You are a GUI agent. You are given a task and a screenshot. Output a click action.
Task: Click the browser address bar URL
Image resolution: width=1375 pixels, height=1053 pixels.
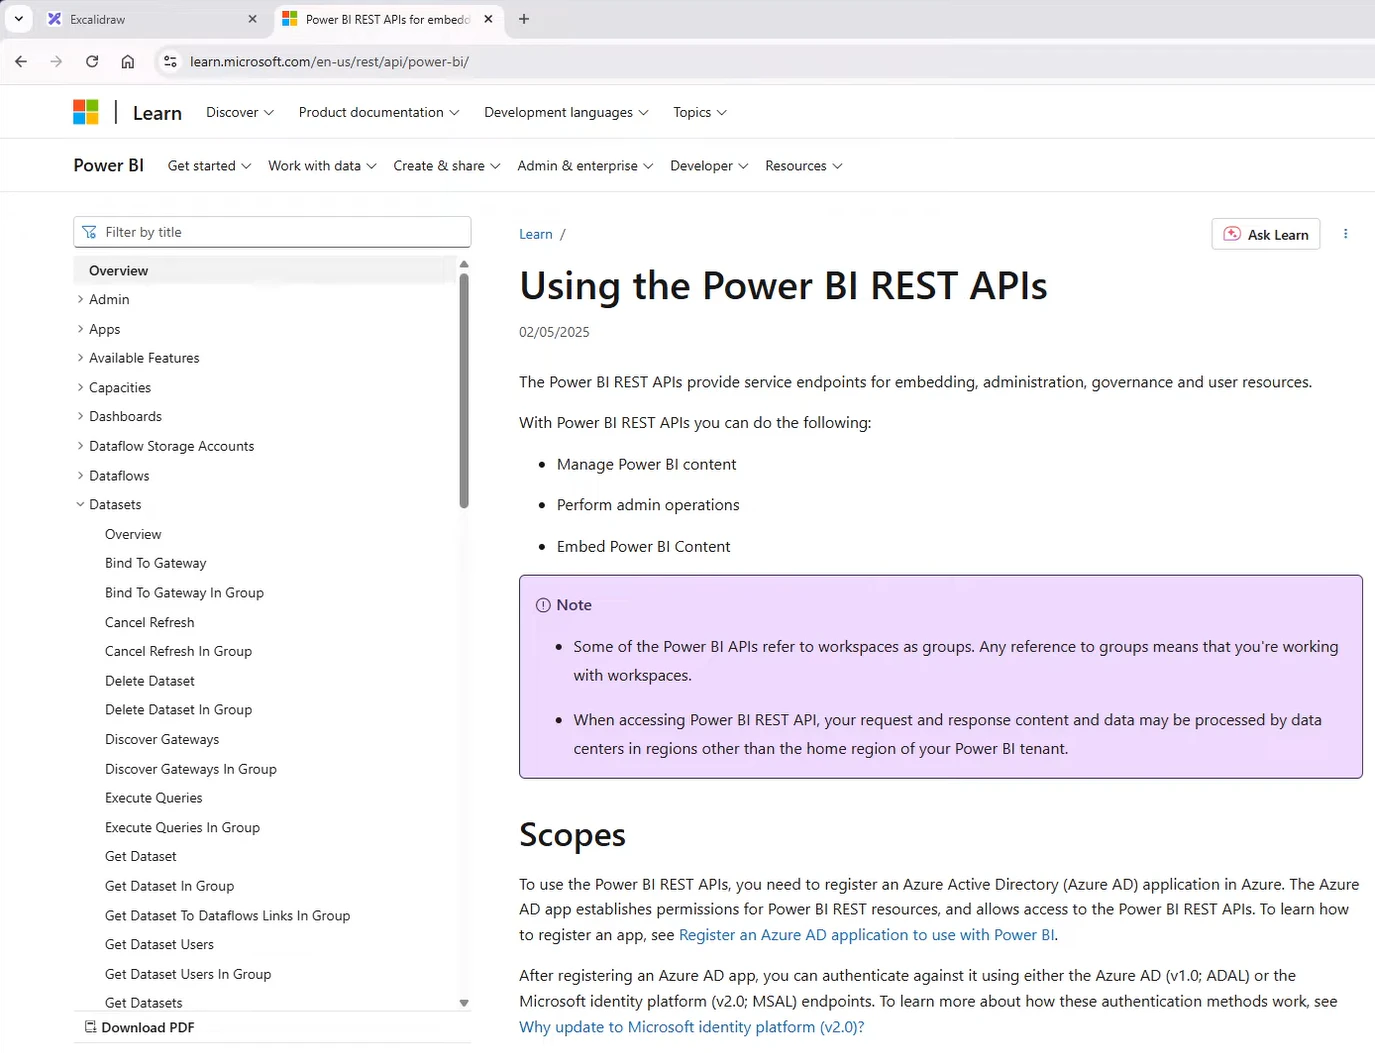330,62
